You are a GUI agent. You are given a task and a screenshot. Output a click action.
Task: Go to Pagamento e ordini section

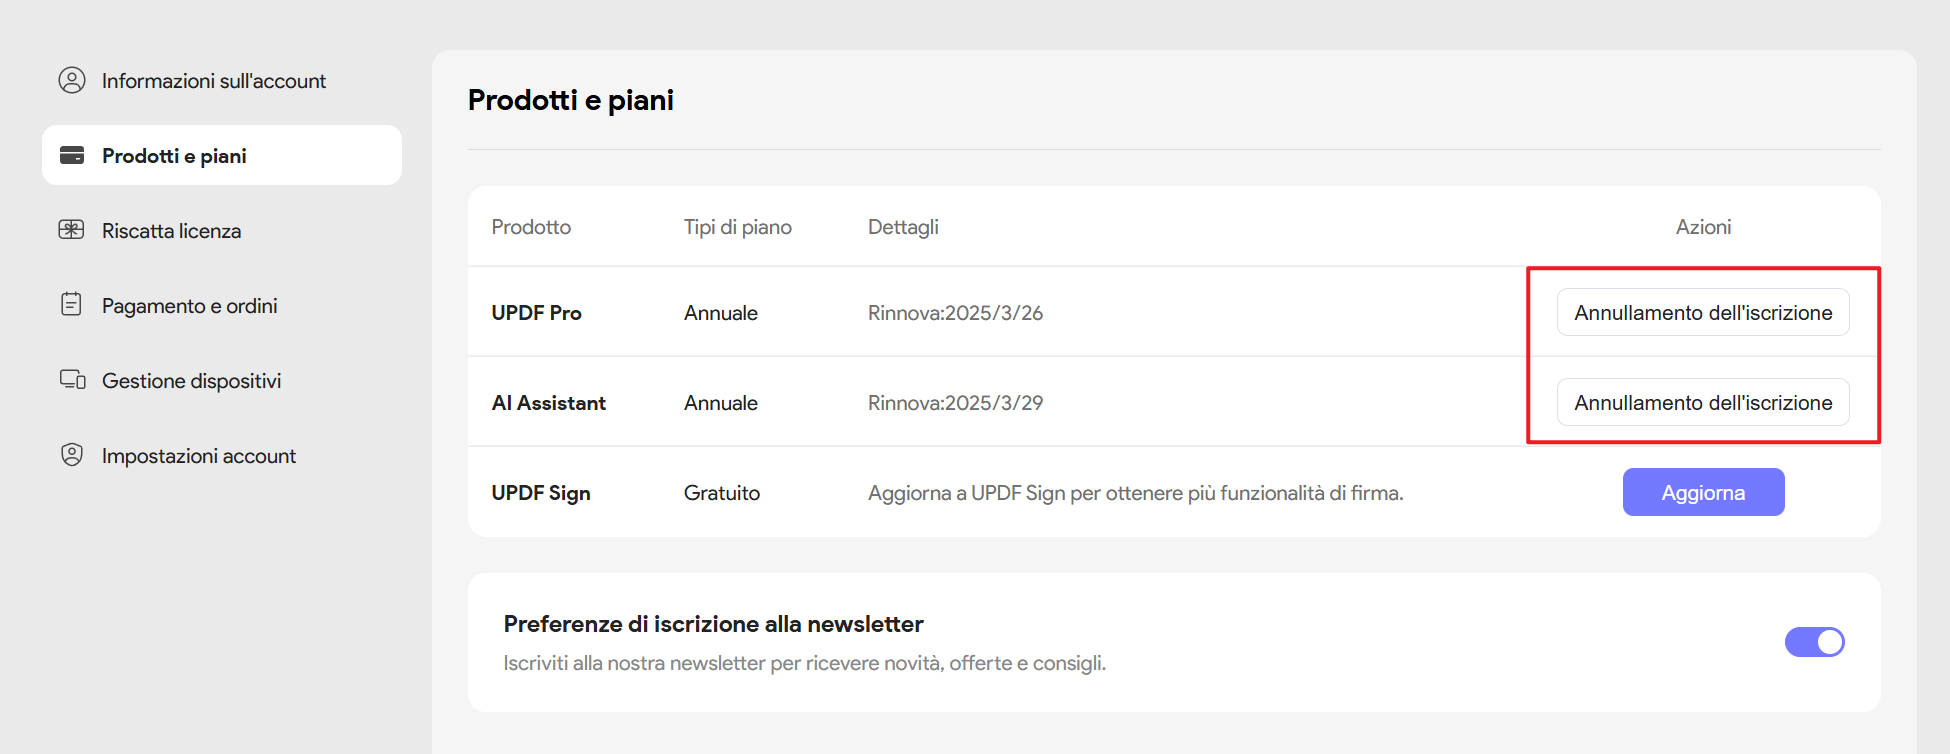pyautogui.click(x=189, y=306)
